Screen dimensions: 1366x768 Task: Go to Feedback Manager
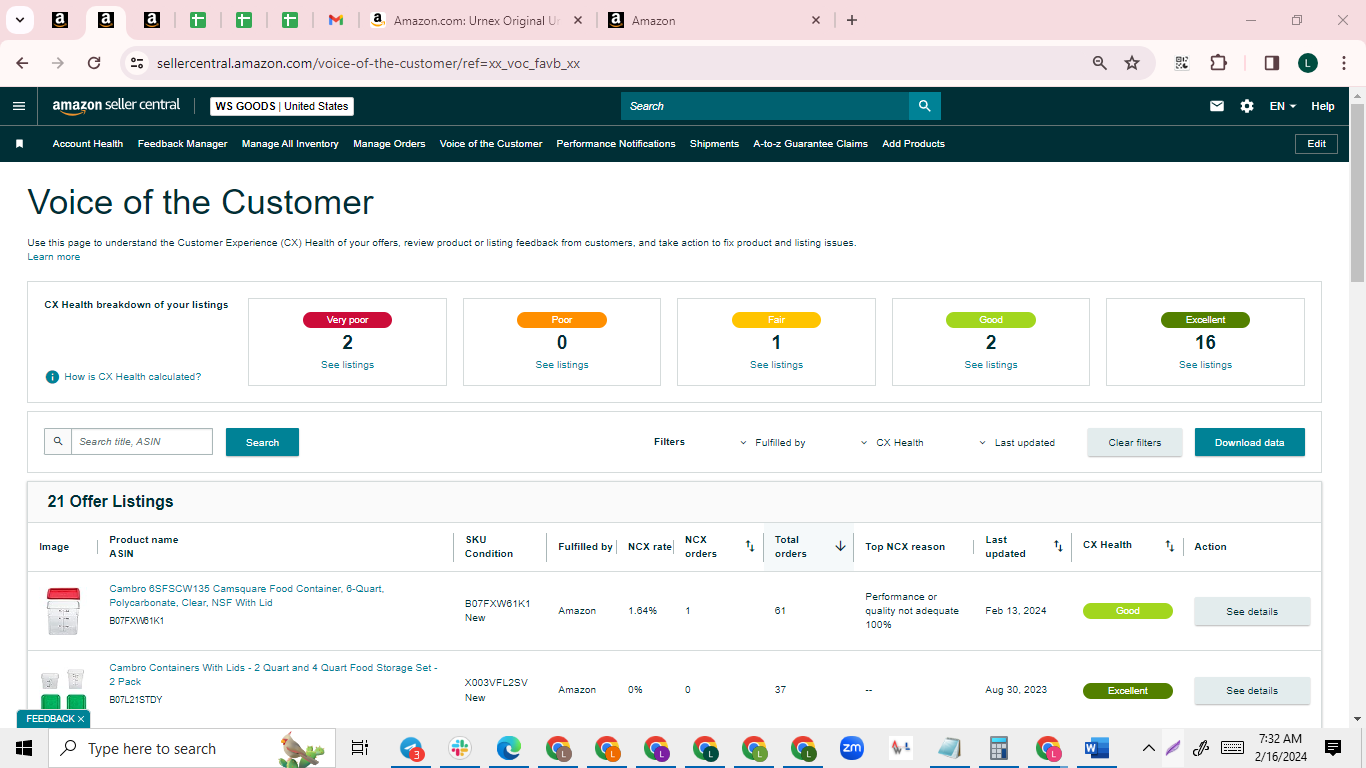click(x=183, y=144)
